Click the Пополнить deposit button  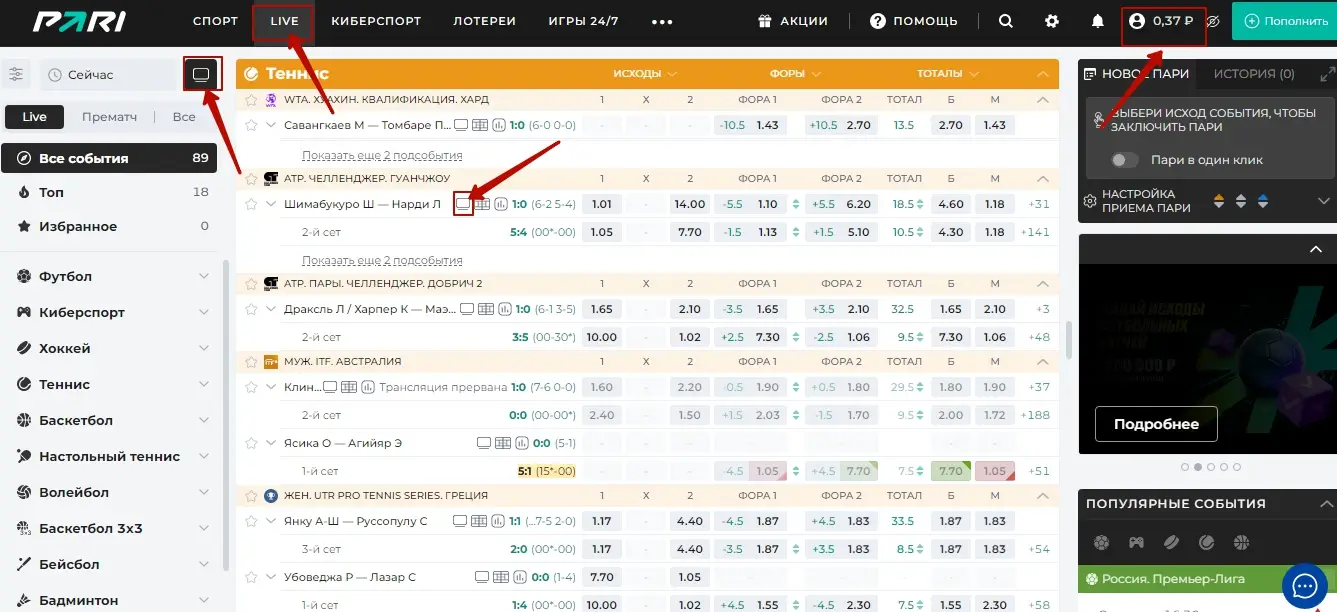[1286, 21]
